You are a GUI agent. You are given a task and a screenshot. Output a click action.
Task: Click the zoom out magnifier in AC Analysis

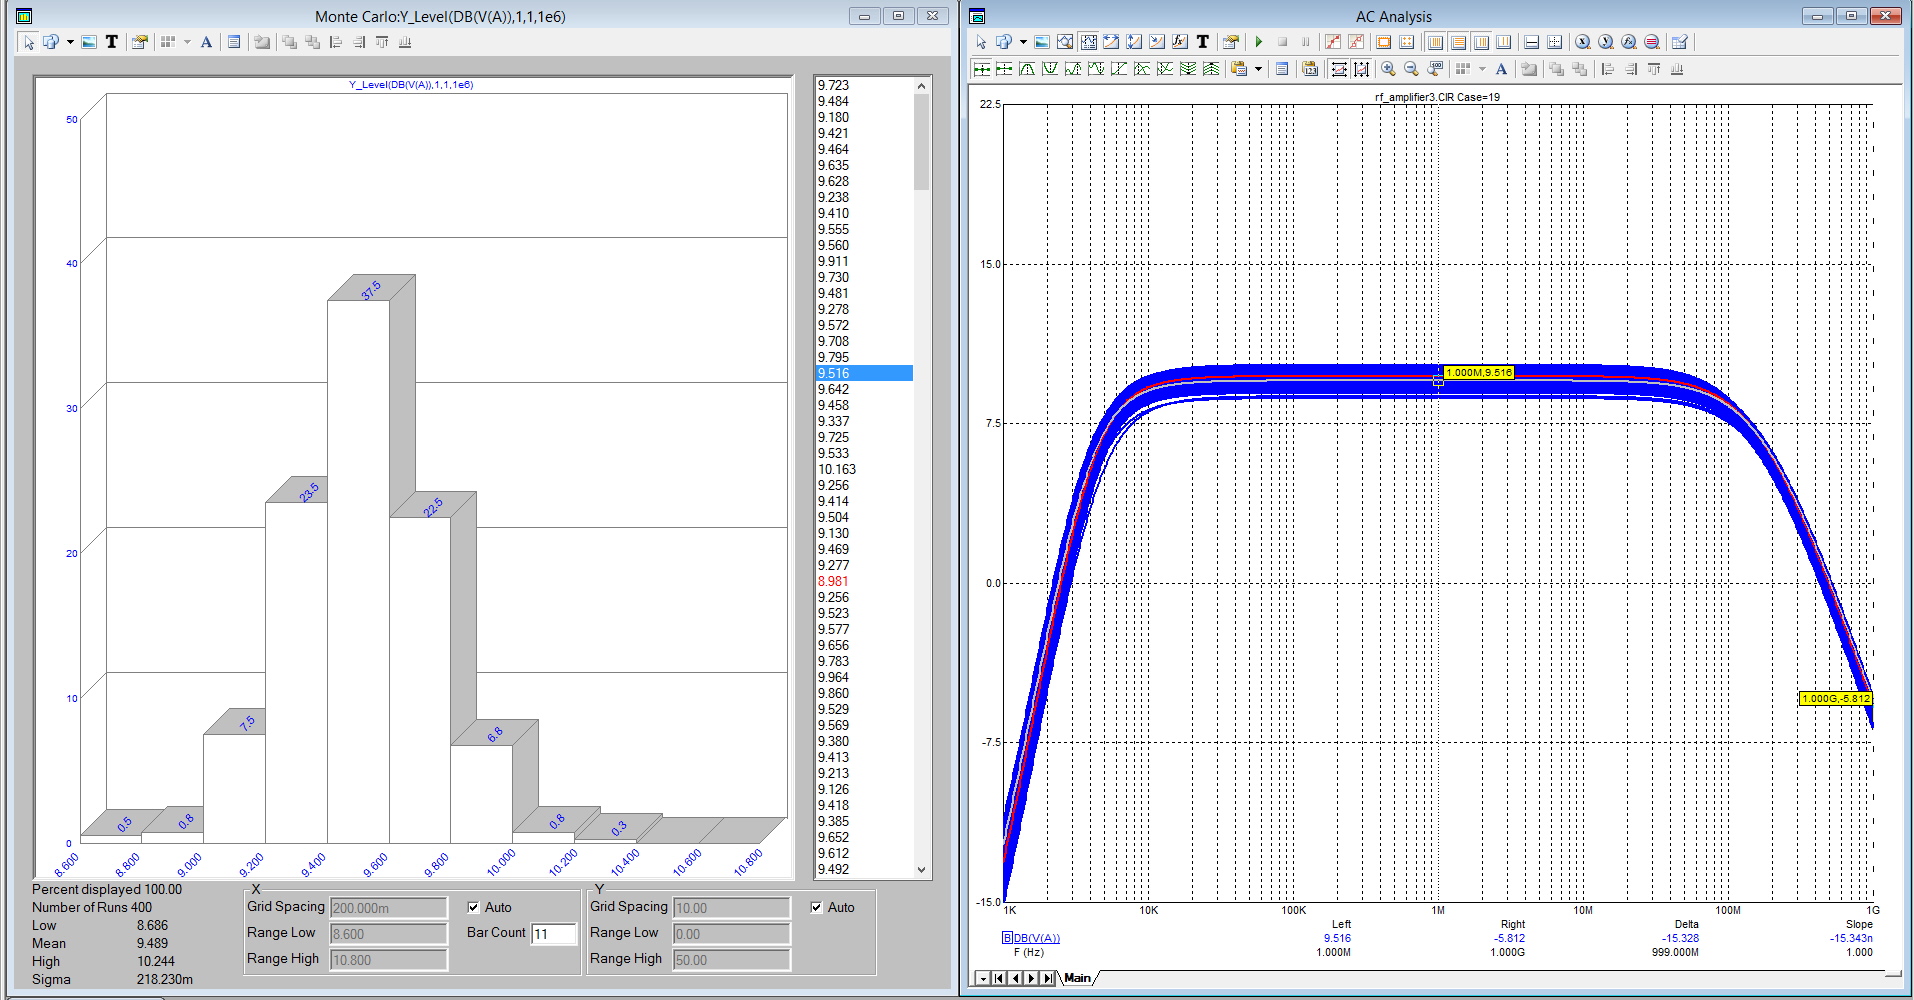1411,69
